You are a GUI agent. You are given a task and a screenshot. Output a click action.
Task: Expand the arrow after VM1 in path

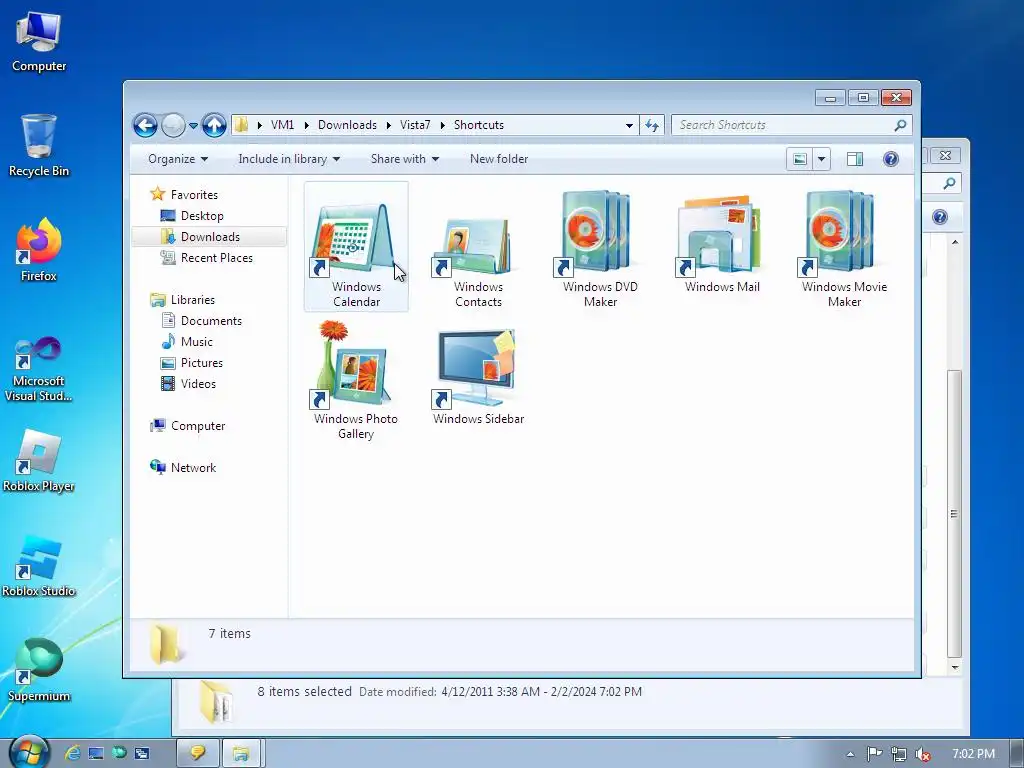(x=306, y=125)
